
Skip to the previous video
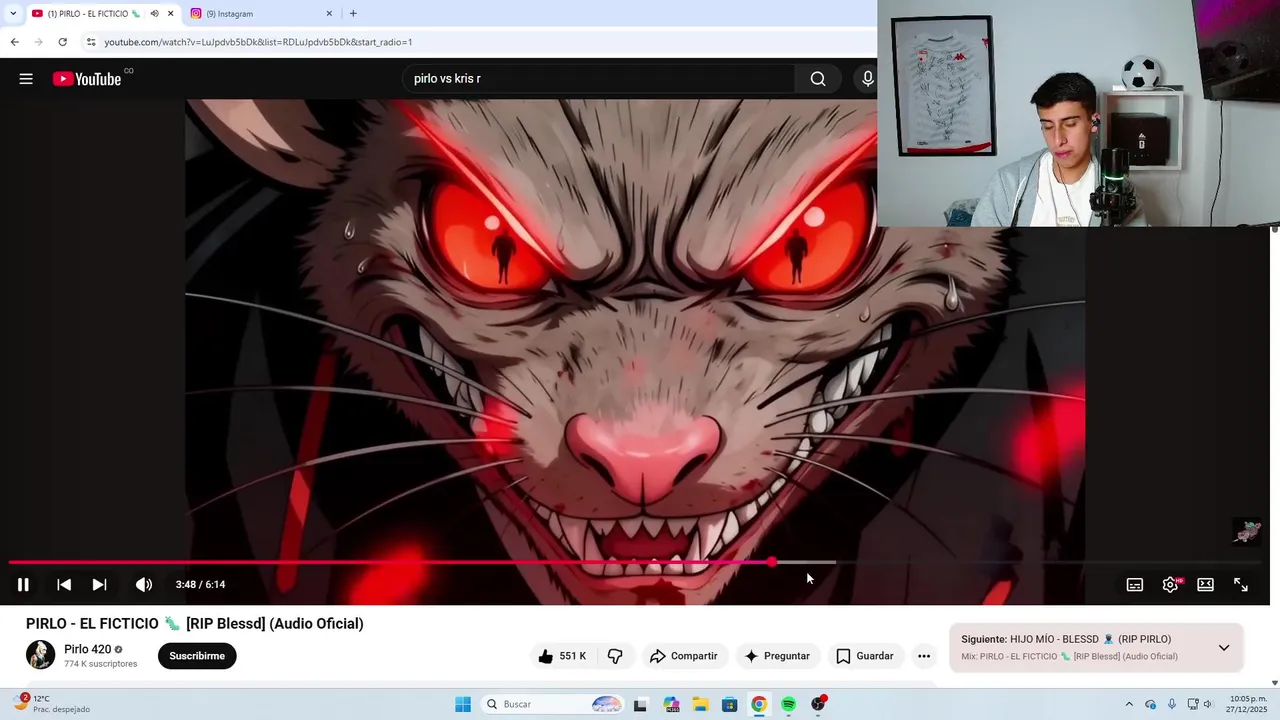[x=63, y=585]
